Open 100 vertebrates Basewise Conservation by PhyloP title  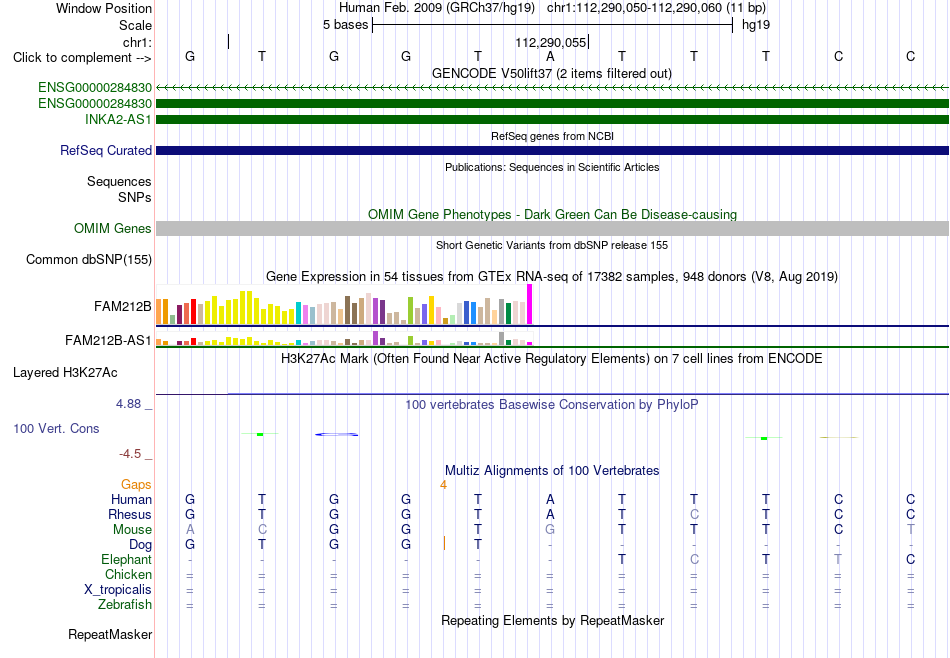(552, 404)
